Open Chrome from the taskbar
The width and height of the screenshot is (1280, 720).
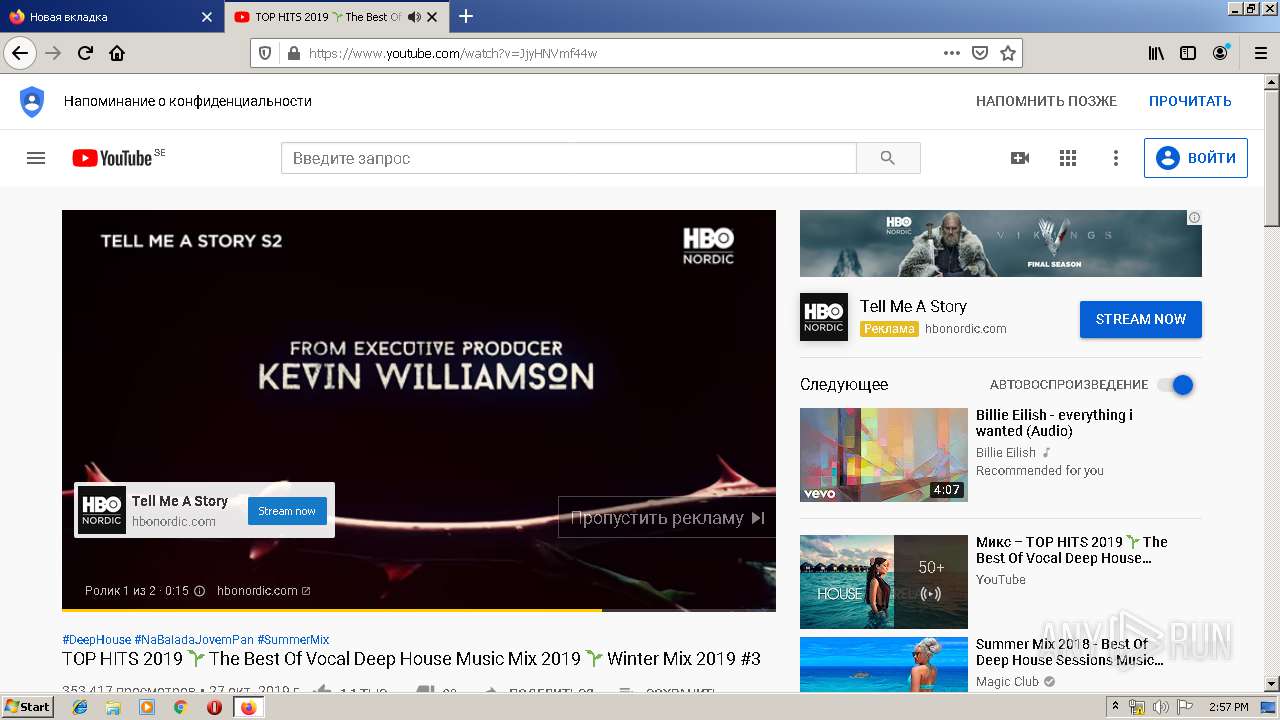[x=180, y=707]
